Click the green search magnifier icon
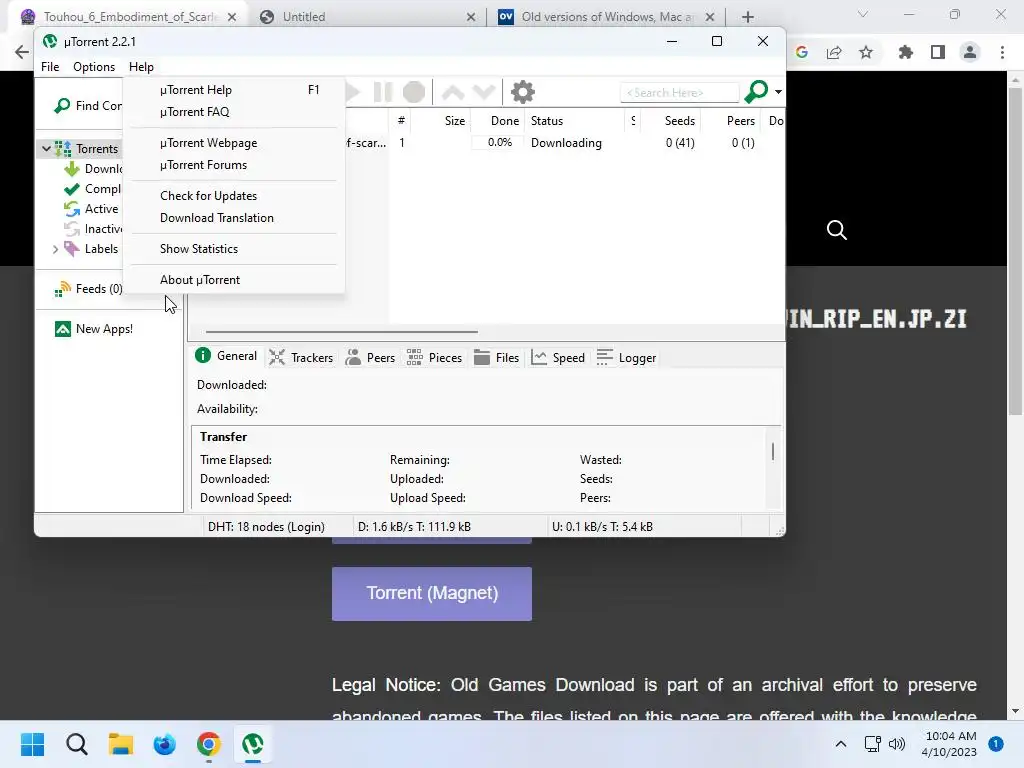The height and width of the screenshot is (768, 1024). 756,91
